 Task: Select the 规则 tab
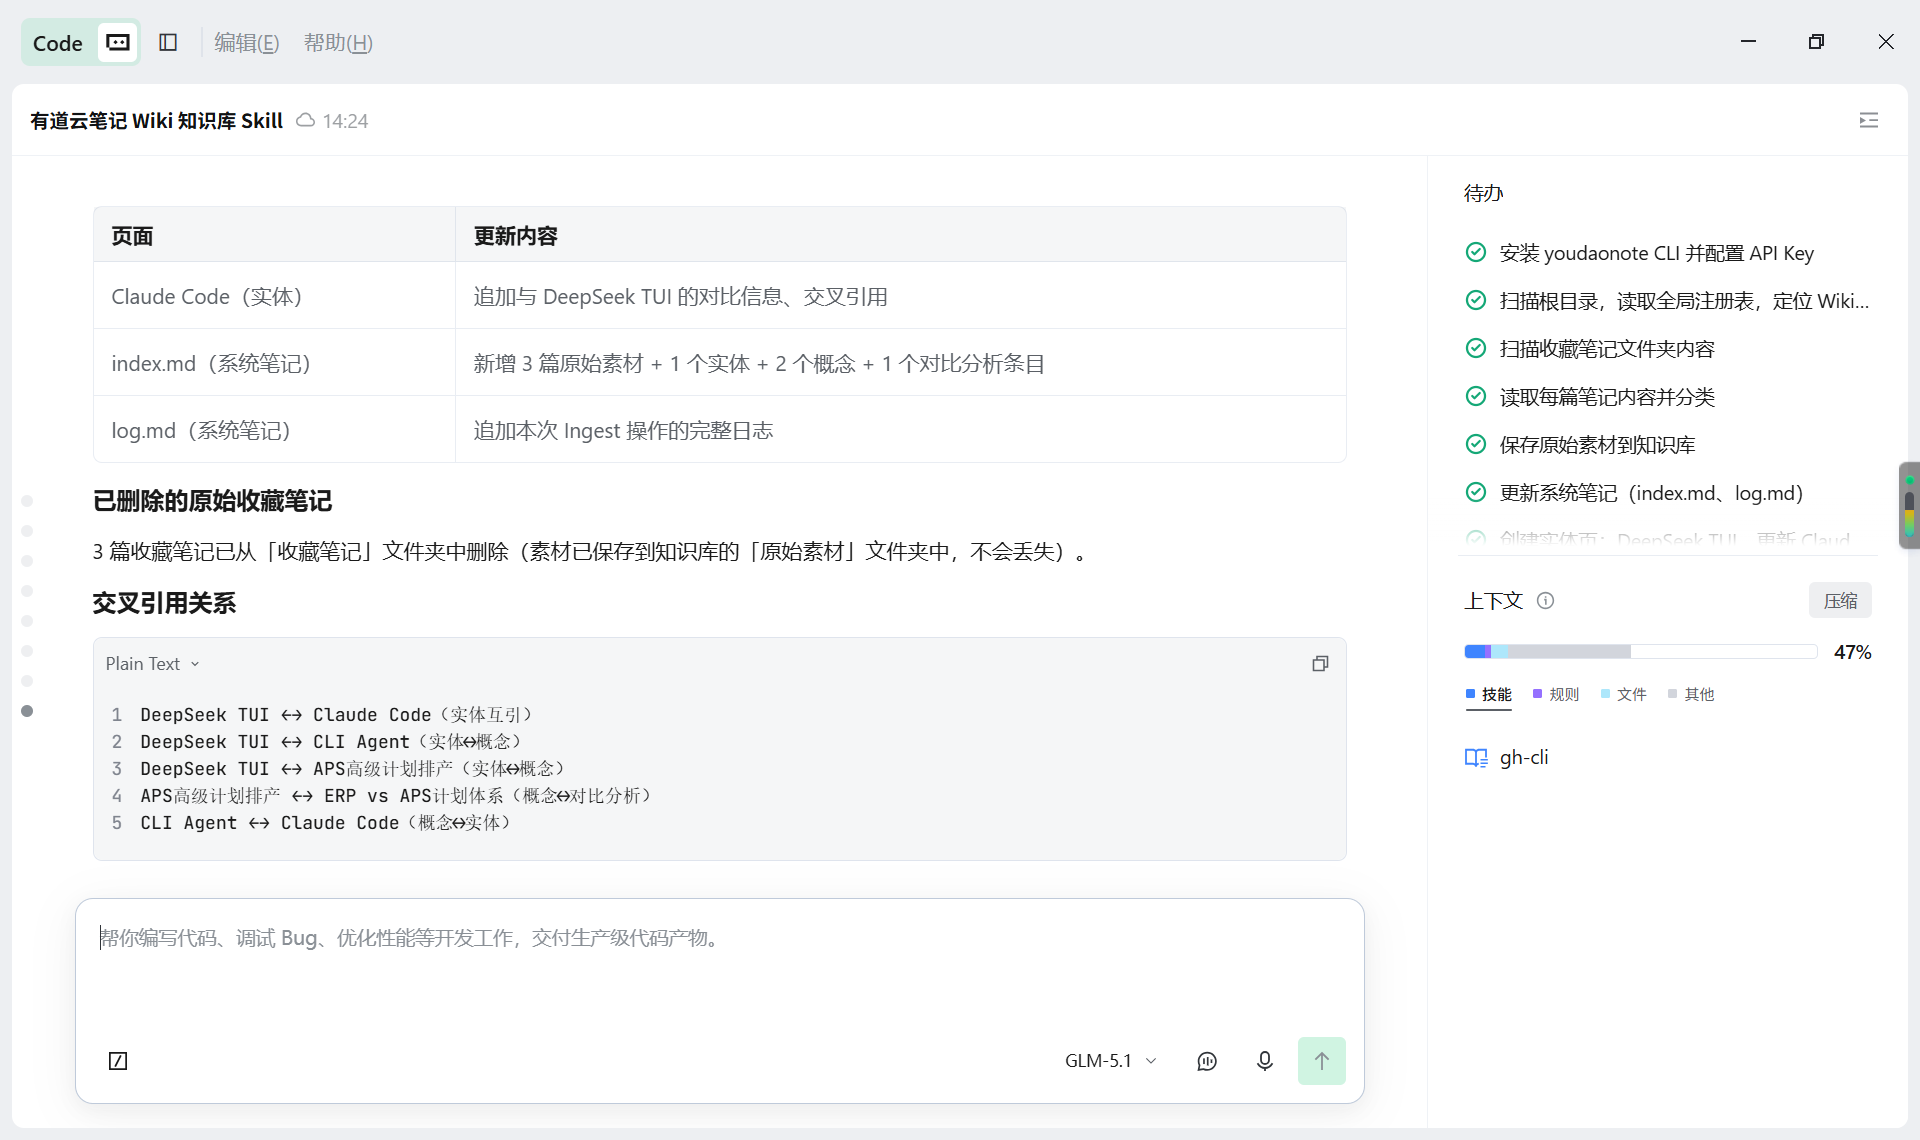pos(1556,695)
